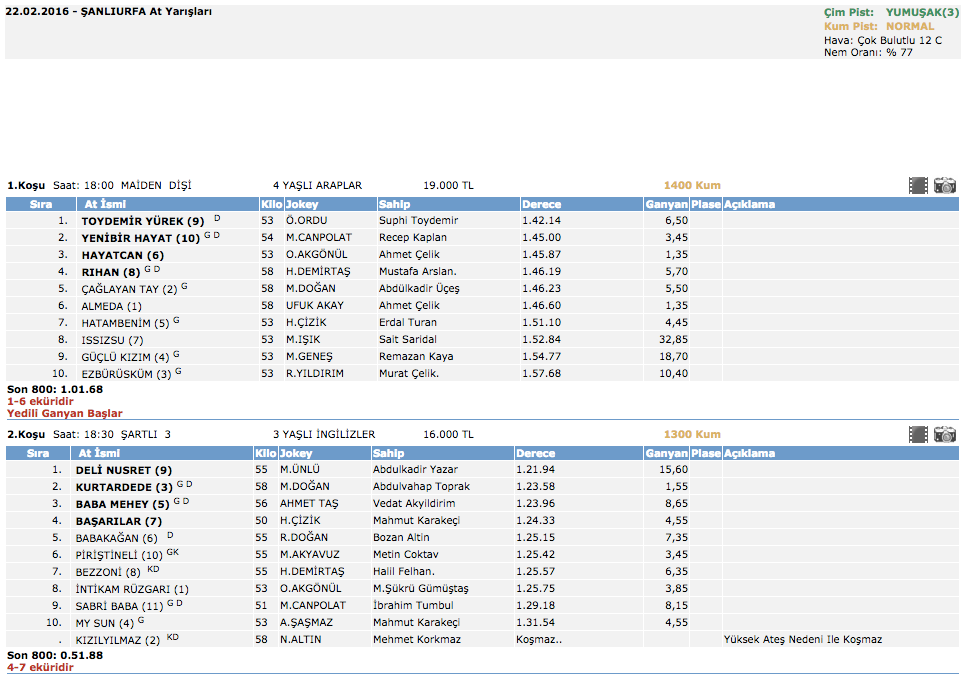Click horse YENİBİR HAYAT link

pos(140,238)
